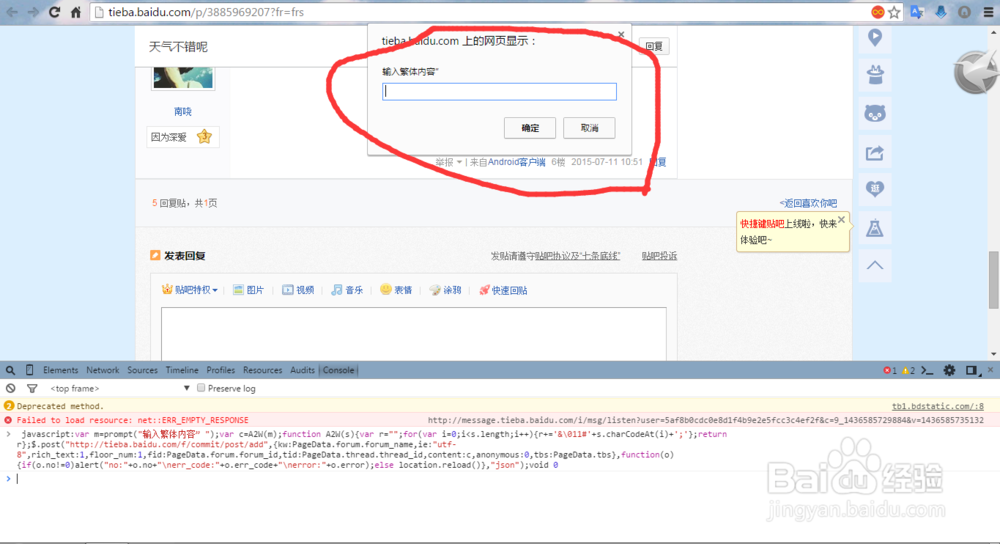Switch to the Sources tab
The image size is (1000, 544).
[142, 370]
